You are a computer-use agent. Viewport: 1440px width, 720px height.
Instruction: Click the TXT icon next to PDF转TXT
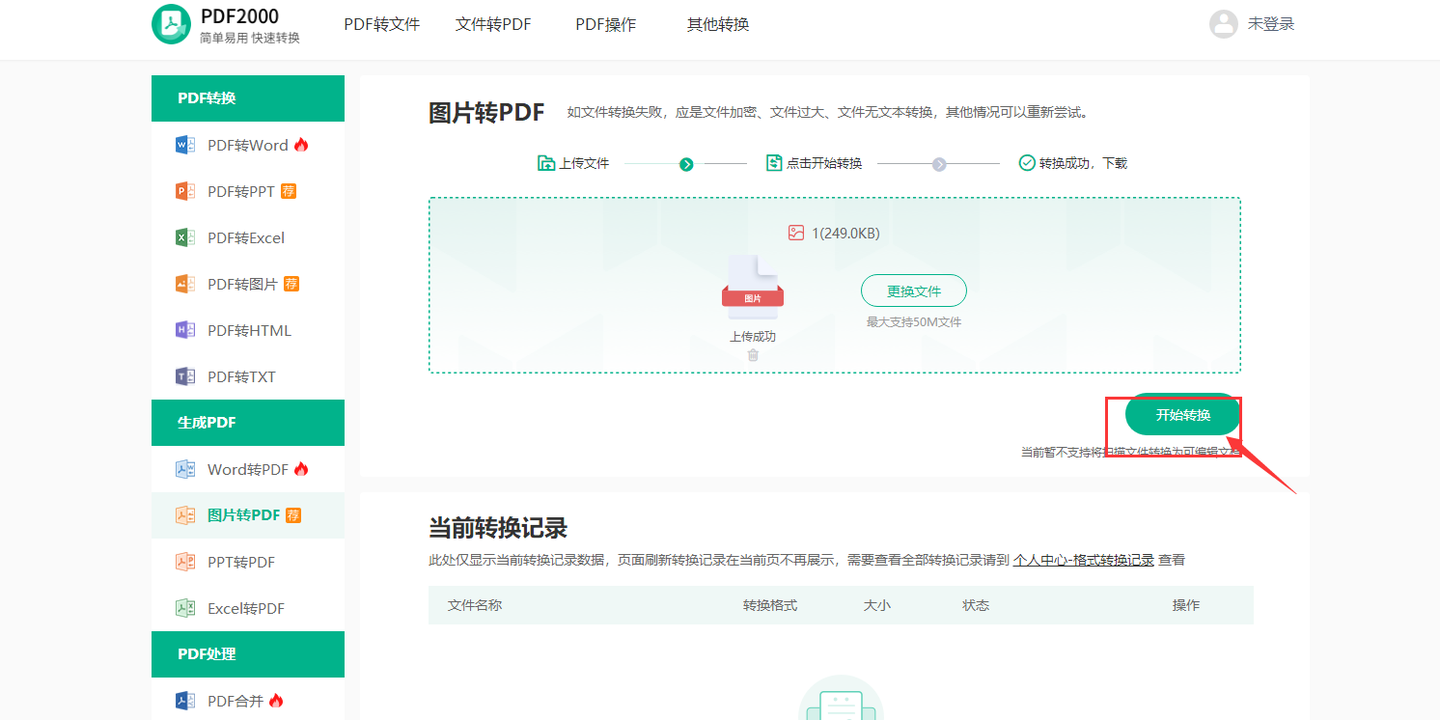[185, 377]
